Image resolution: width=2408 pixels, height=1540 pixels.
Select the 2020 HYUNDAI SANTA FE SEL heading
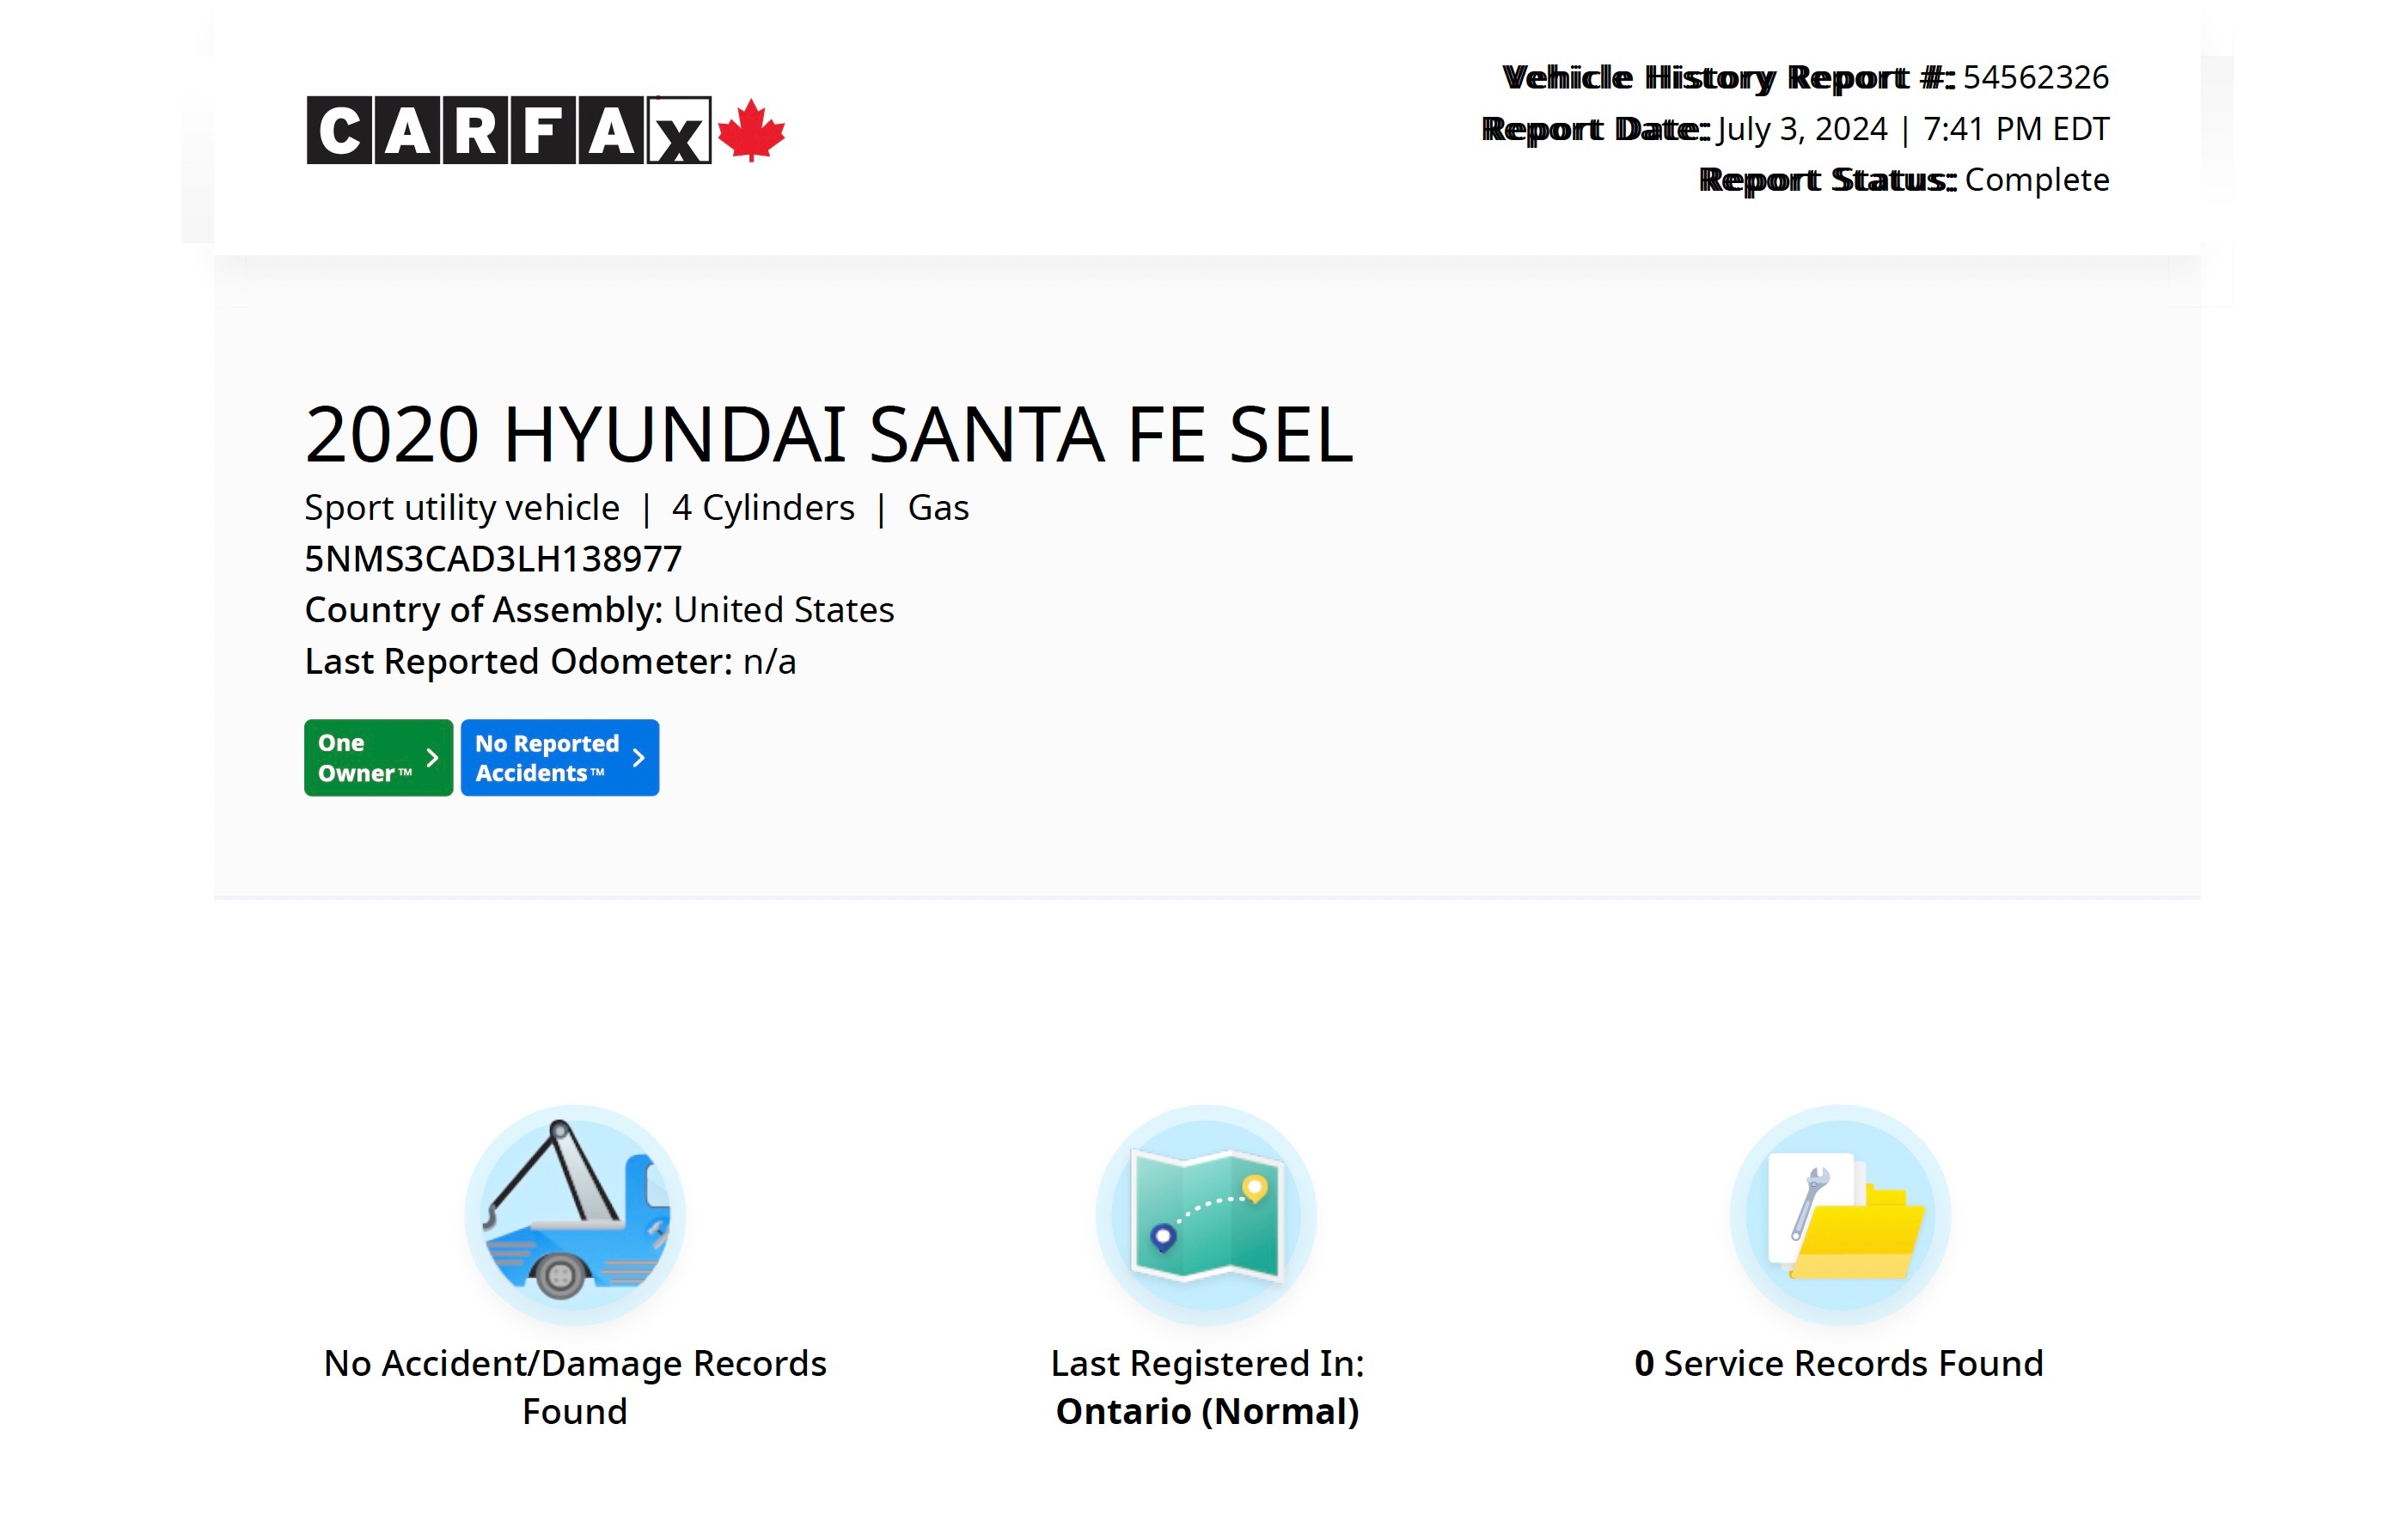[829, 435]
